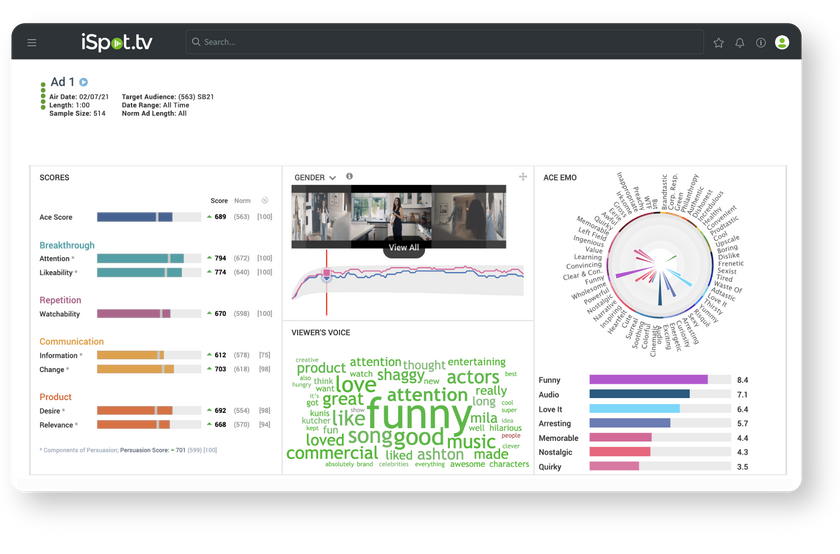Open the Breakthrough section heading
The image size is (840, 554).
coord(67,245)
